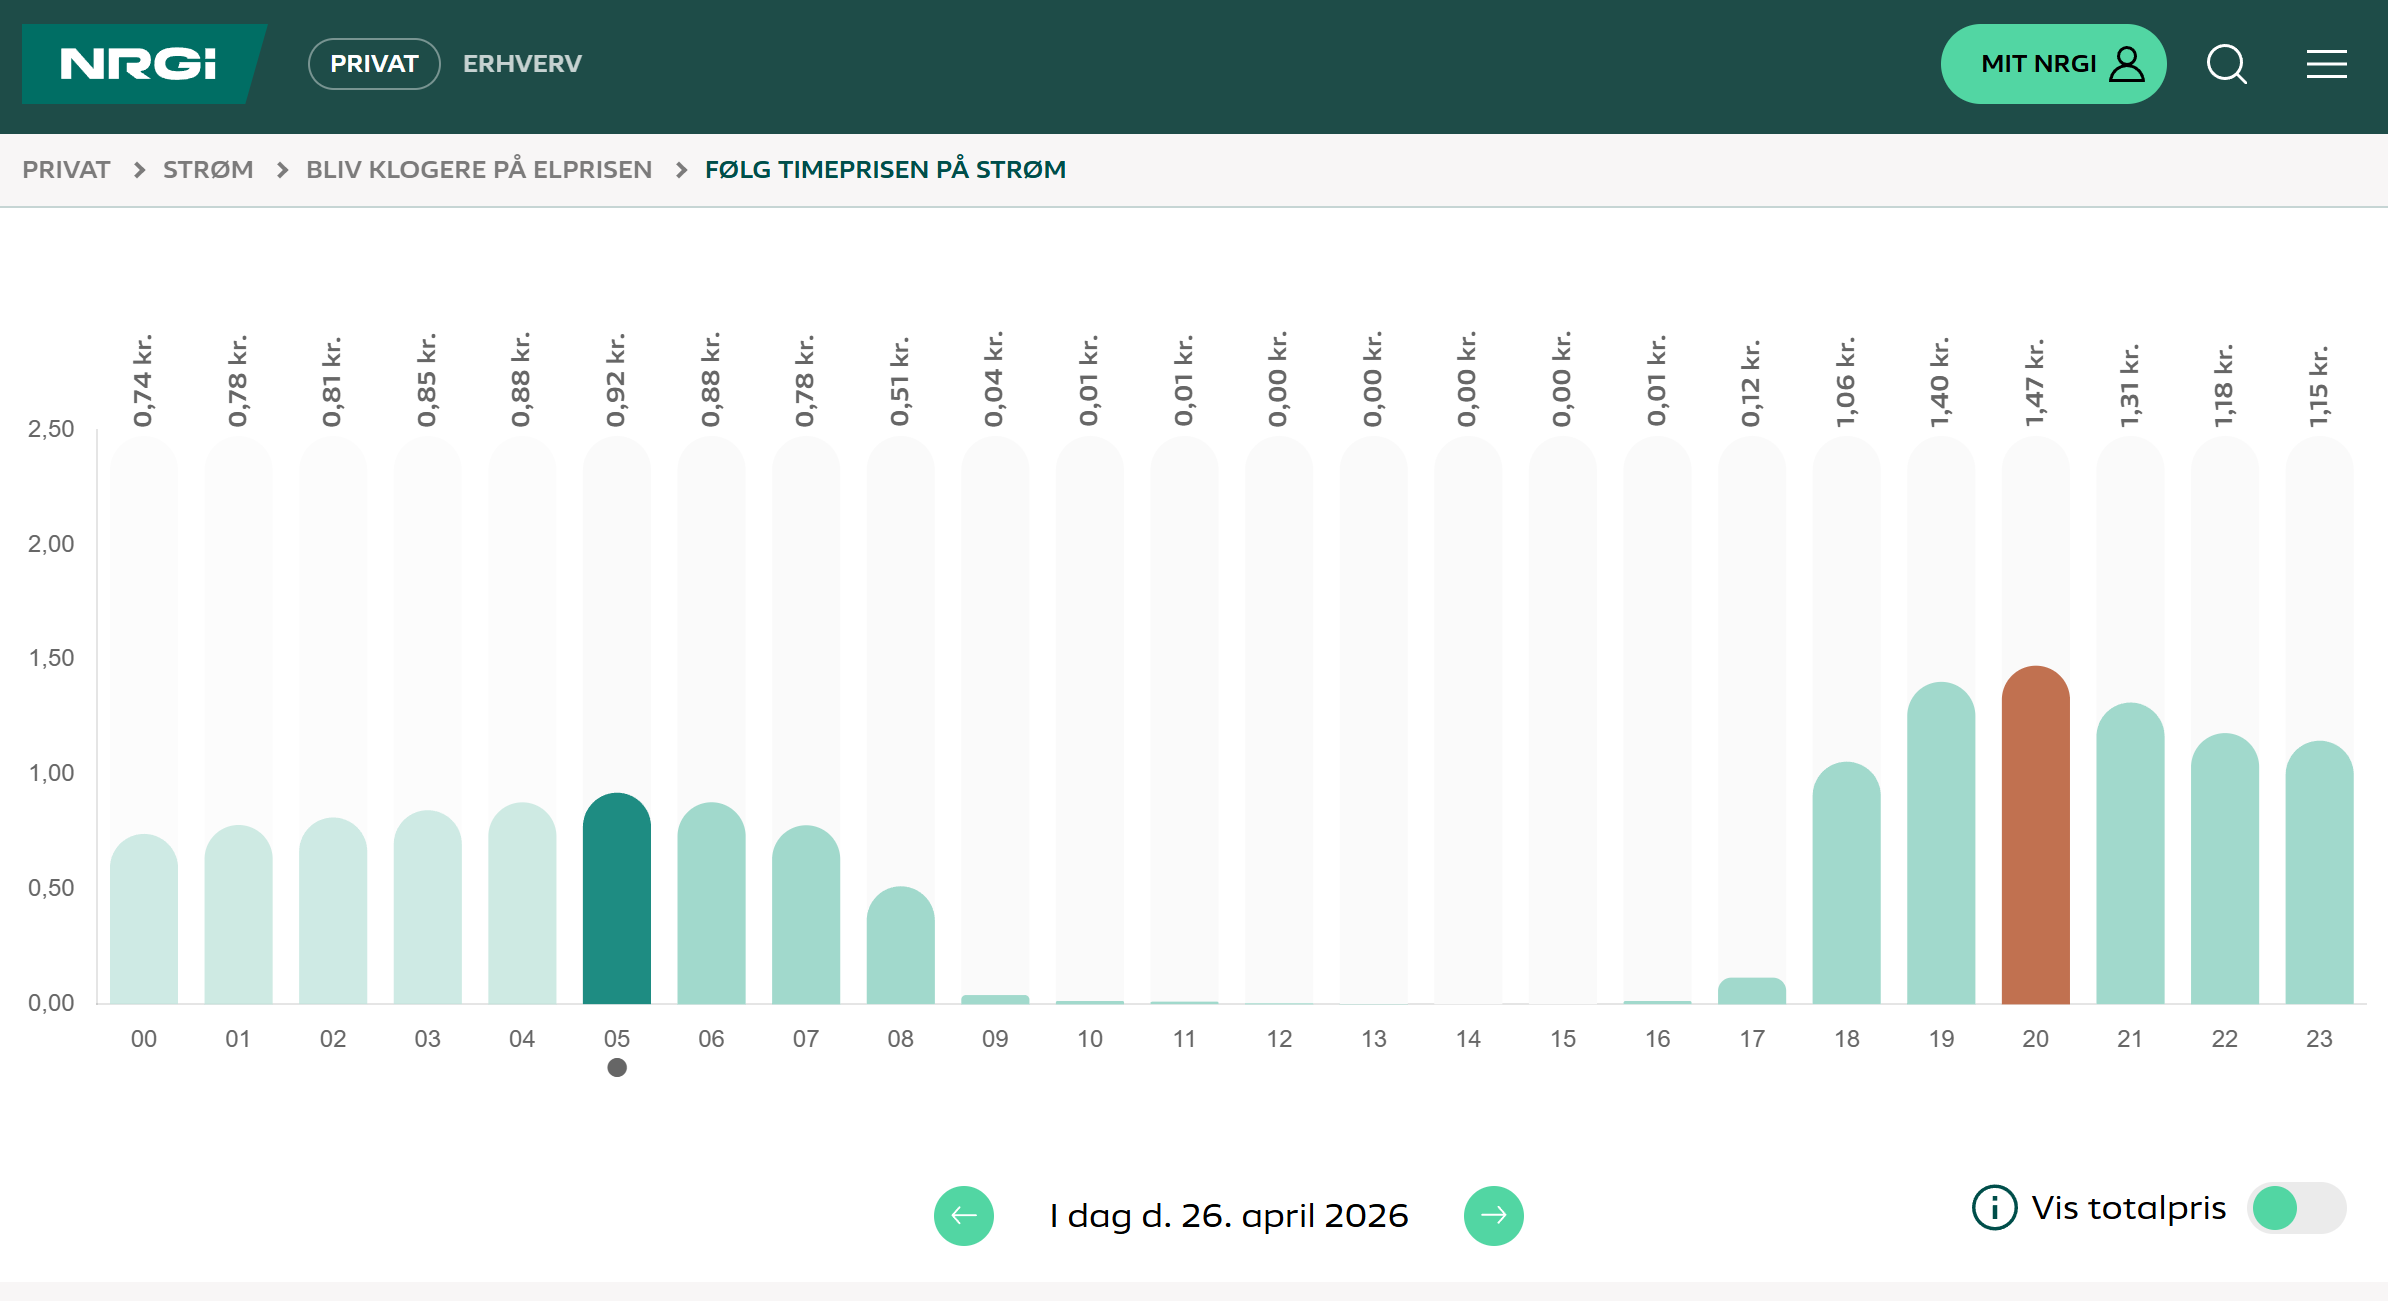The width and height of the screenshot is (2388, 1301).
Task: Click the user profile icon in MIT NRGI
Action: tap(2126, 64)
